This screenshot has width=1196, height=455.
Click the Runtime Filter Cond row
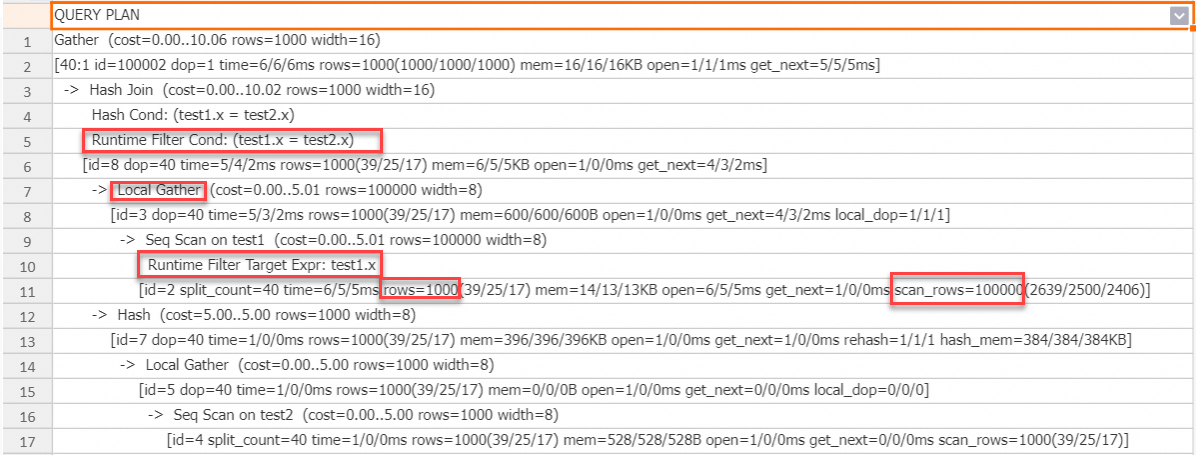[x=620, y=140]
